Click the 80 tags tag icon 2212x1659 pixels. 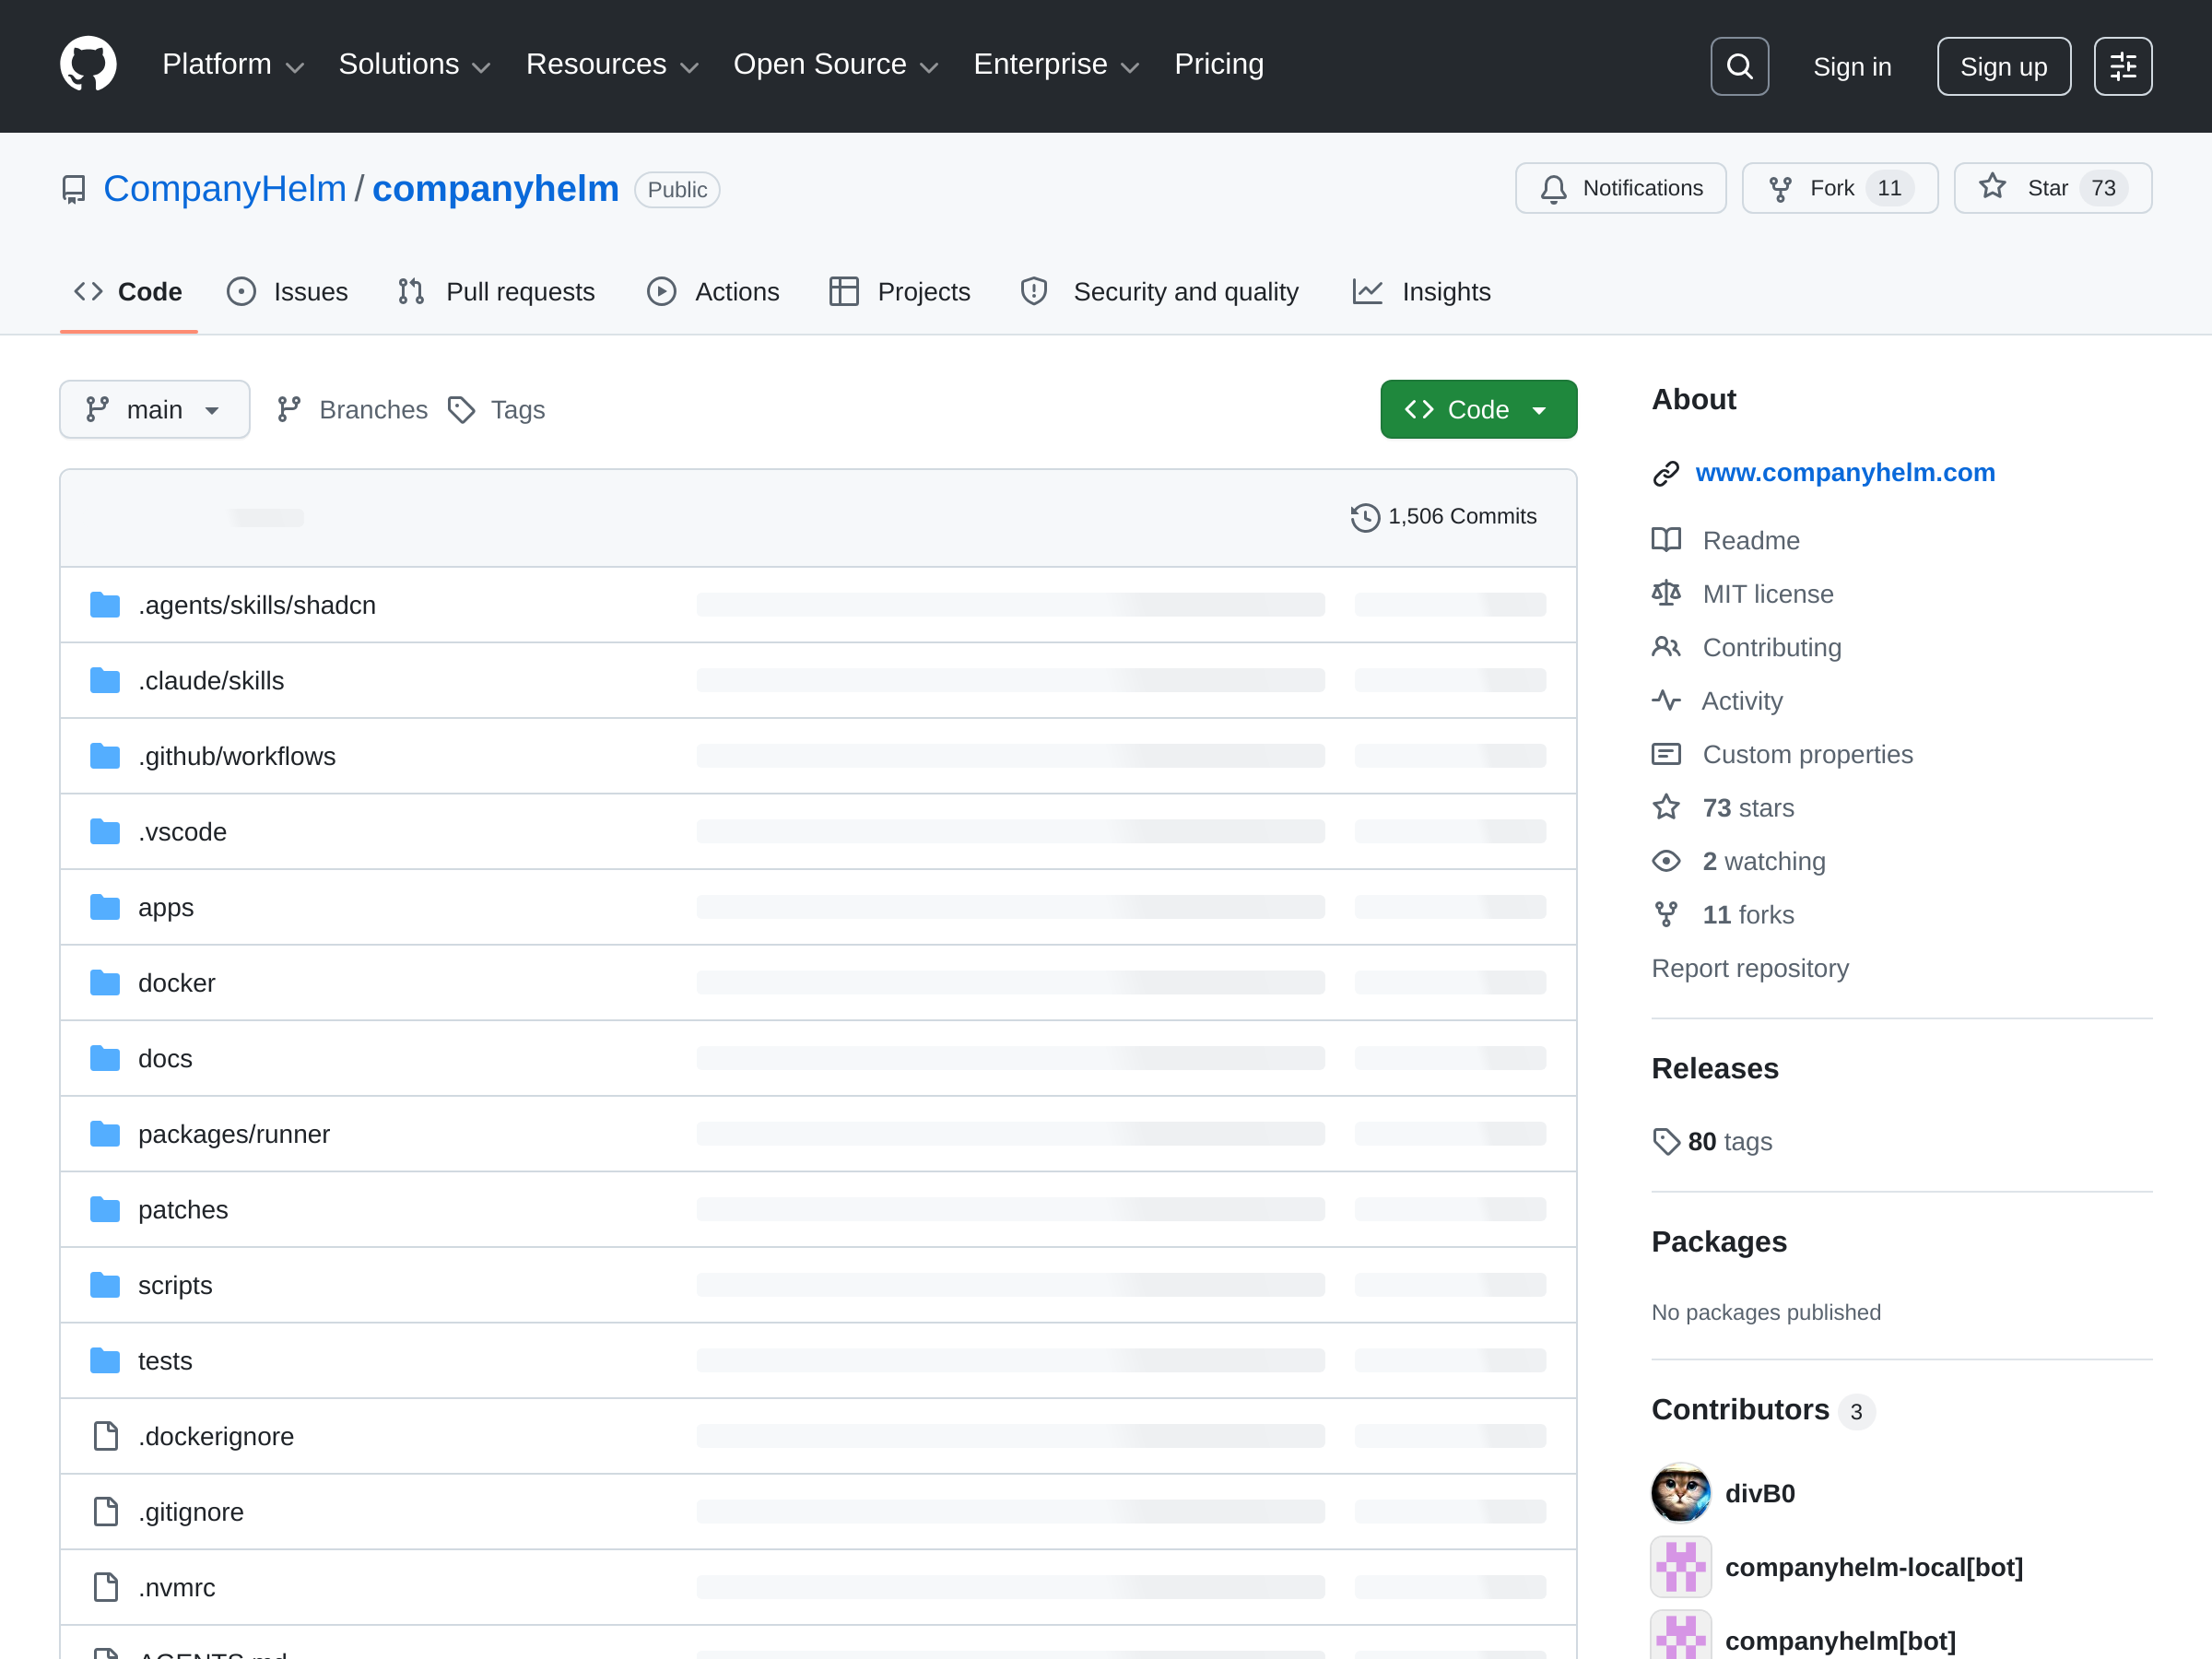pos(1666,1141)
